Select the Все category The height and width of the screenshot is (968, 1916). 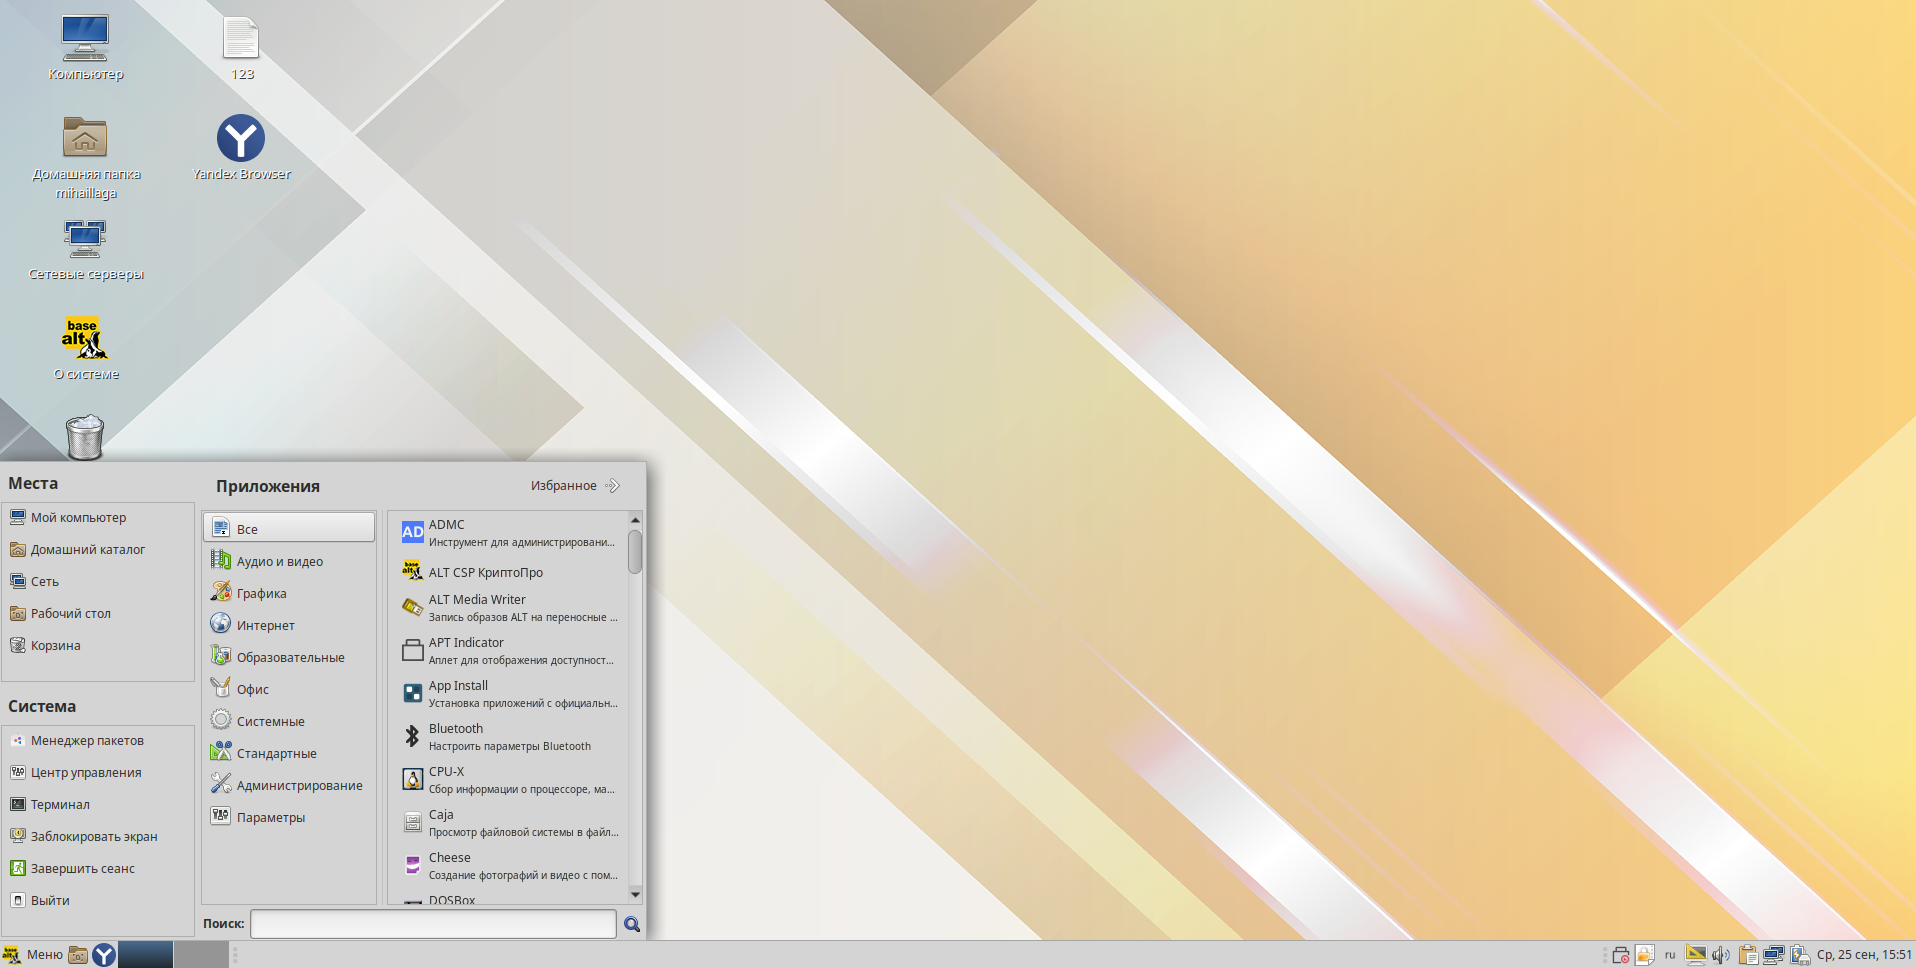(x=289, y=528)
